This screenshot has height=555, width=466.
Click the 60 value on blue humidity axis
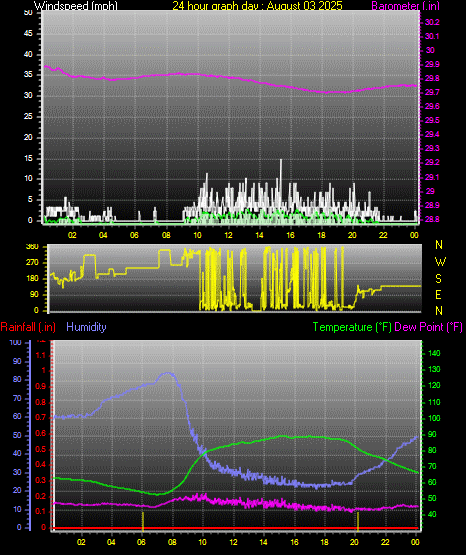coord(17,417)
